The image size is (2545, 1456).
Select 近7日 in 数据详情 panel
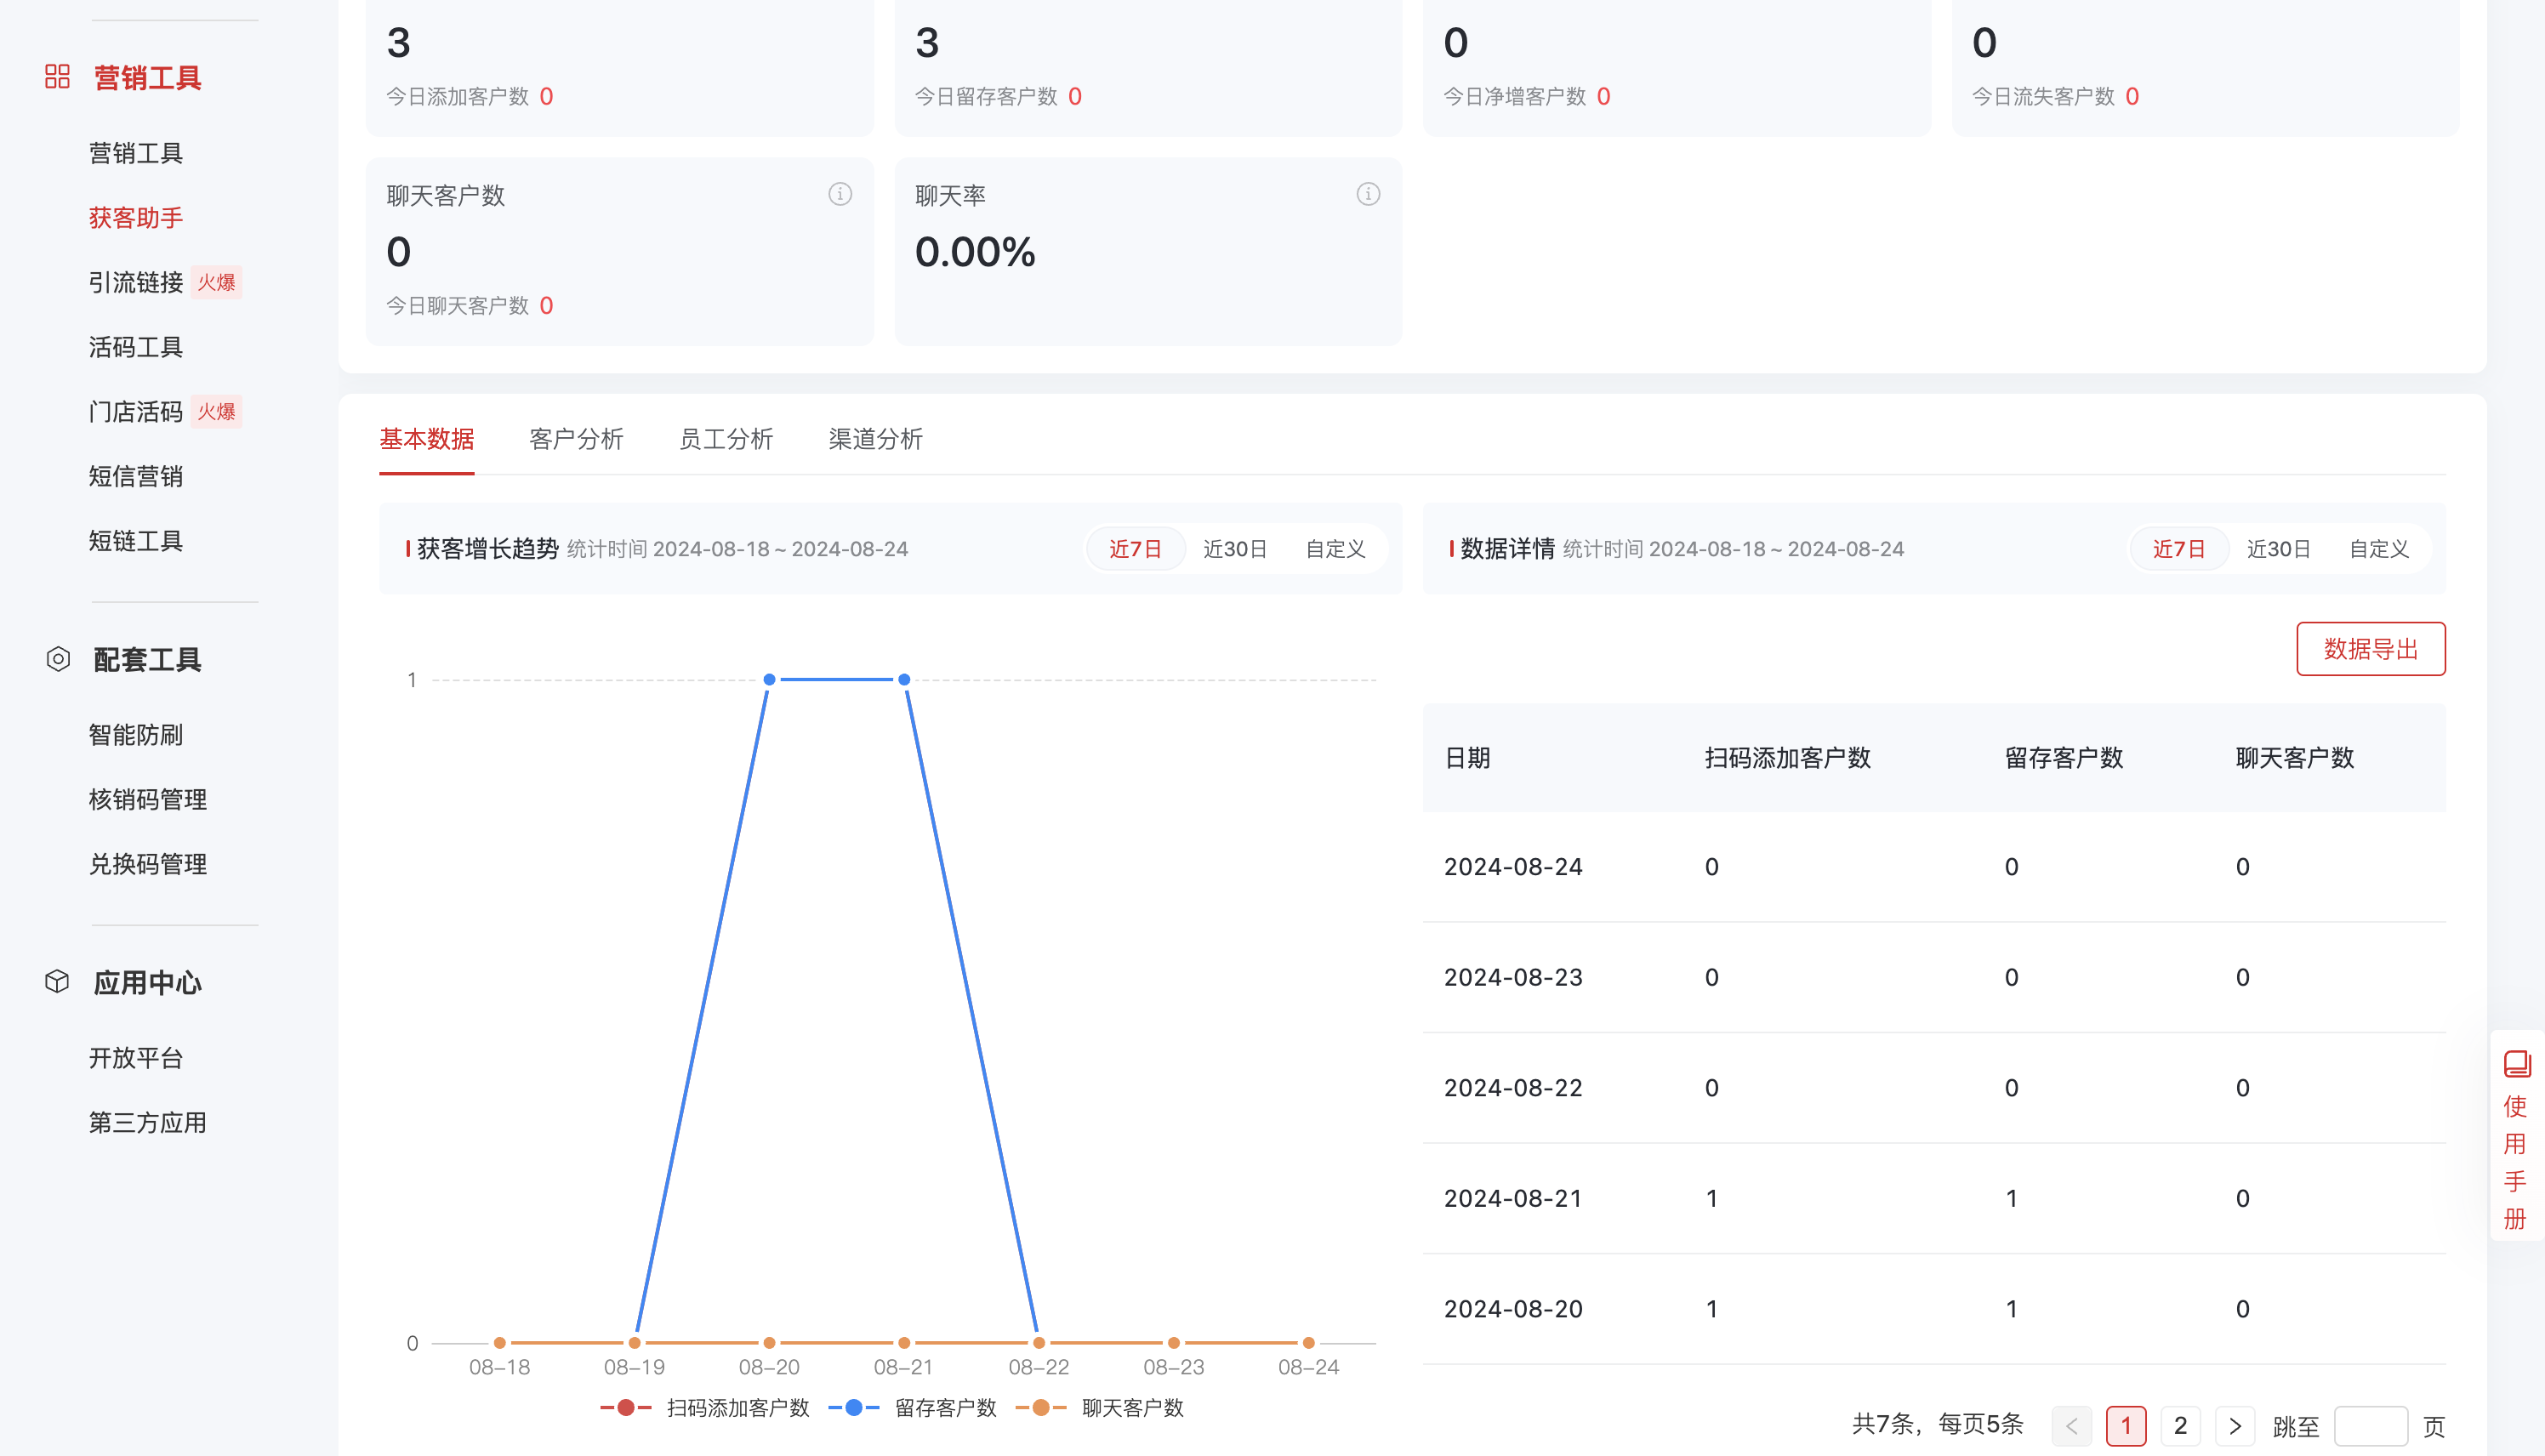(2180, 549)
